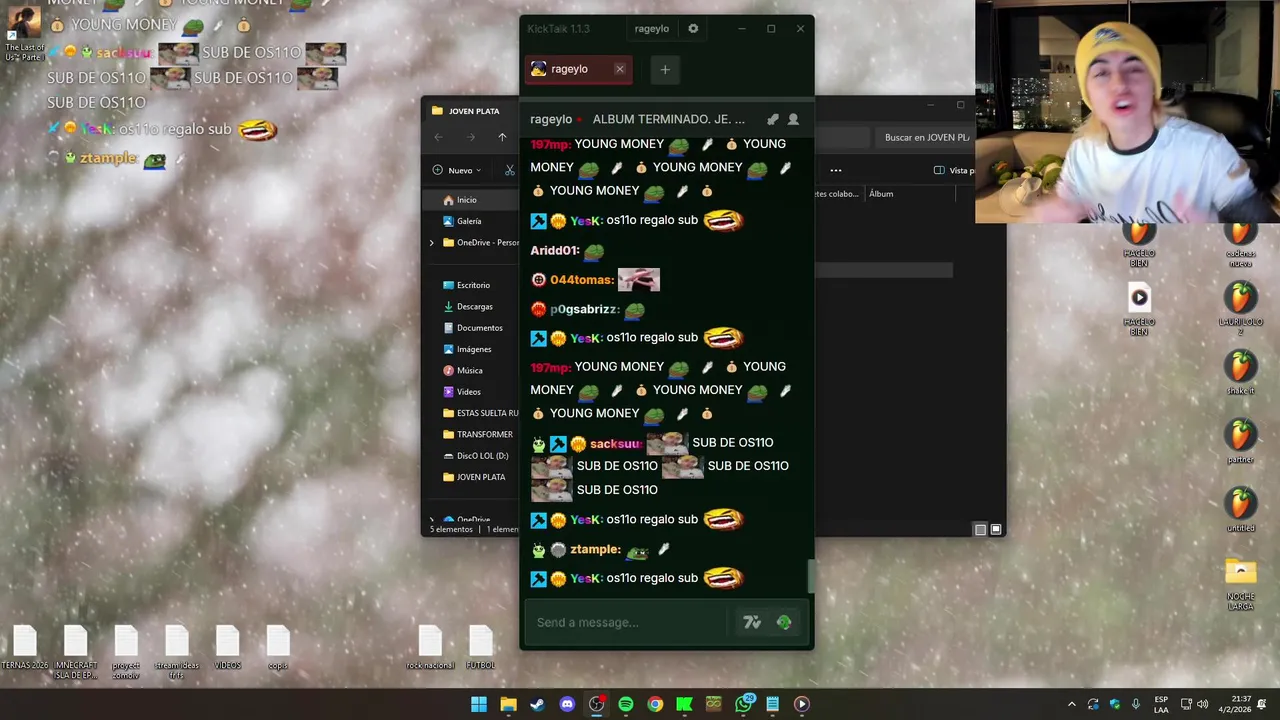Select NOCHE LARGA folder on desktop
1280x720 pixels.
(x=1240, y=584)
